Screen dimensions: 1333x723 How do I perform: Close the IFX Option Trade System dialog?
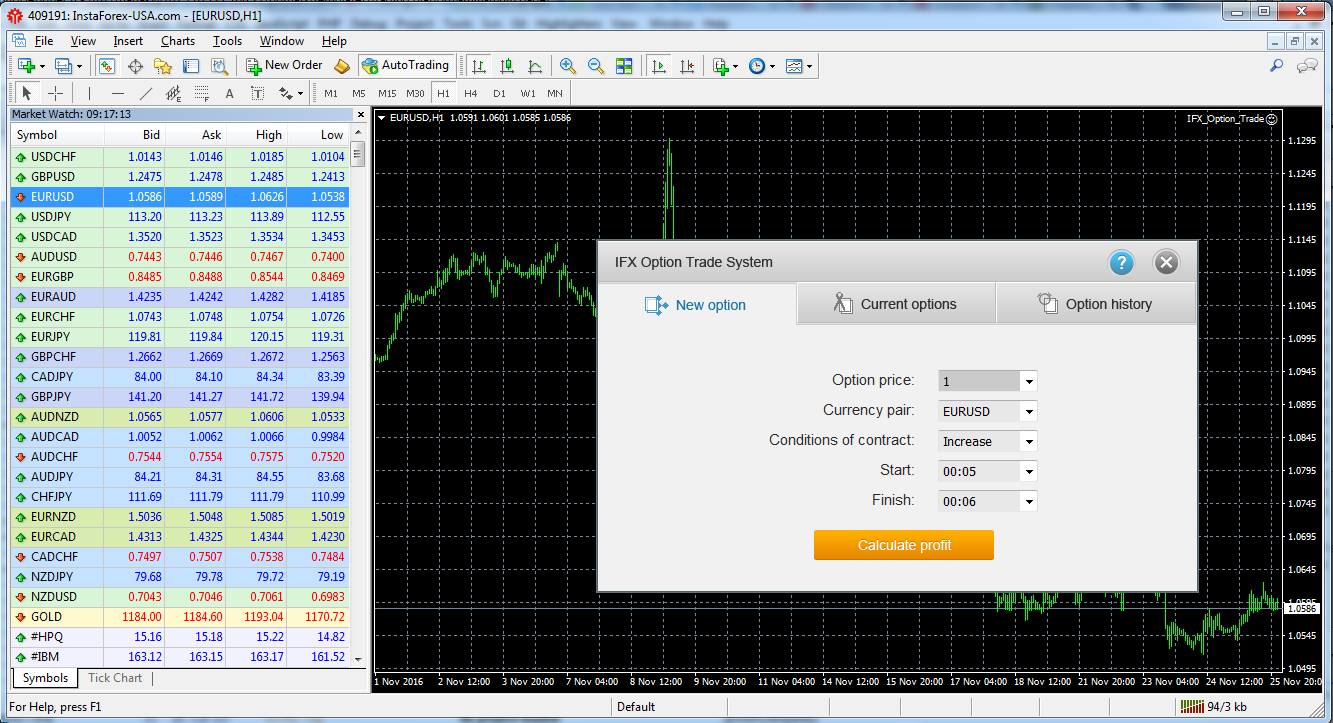pos(1165,263)
